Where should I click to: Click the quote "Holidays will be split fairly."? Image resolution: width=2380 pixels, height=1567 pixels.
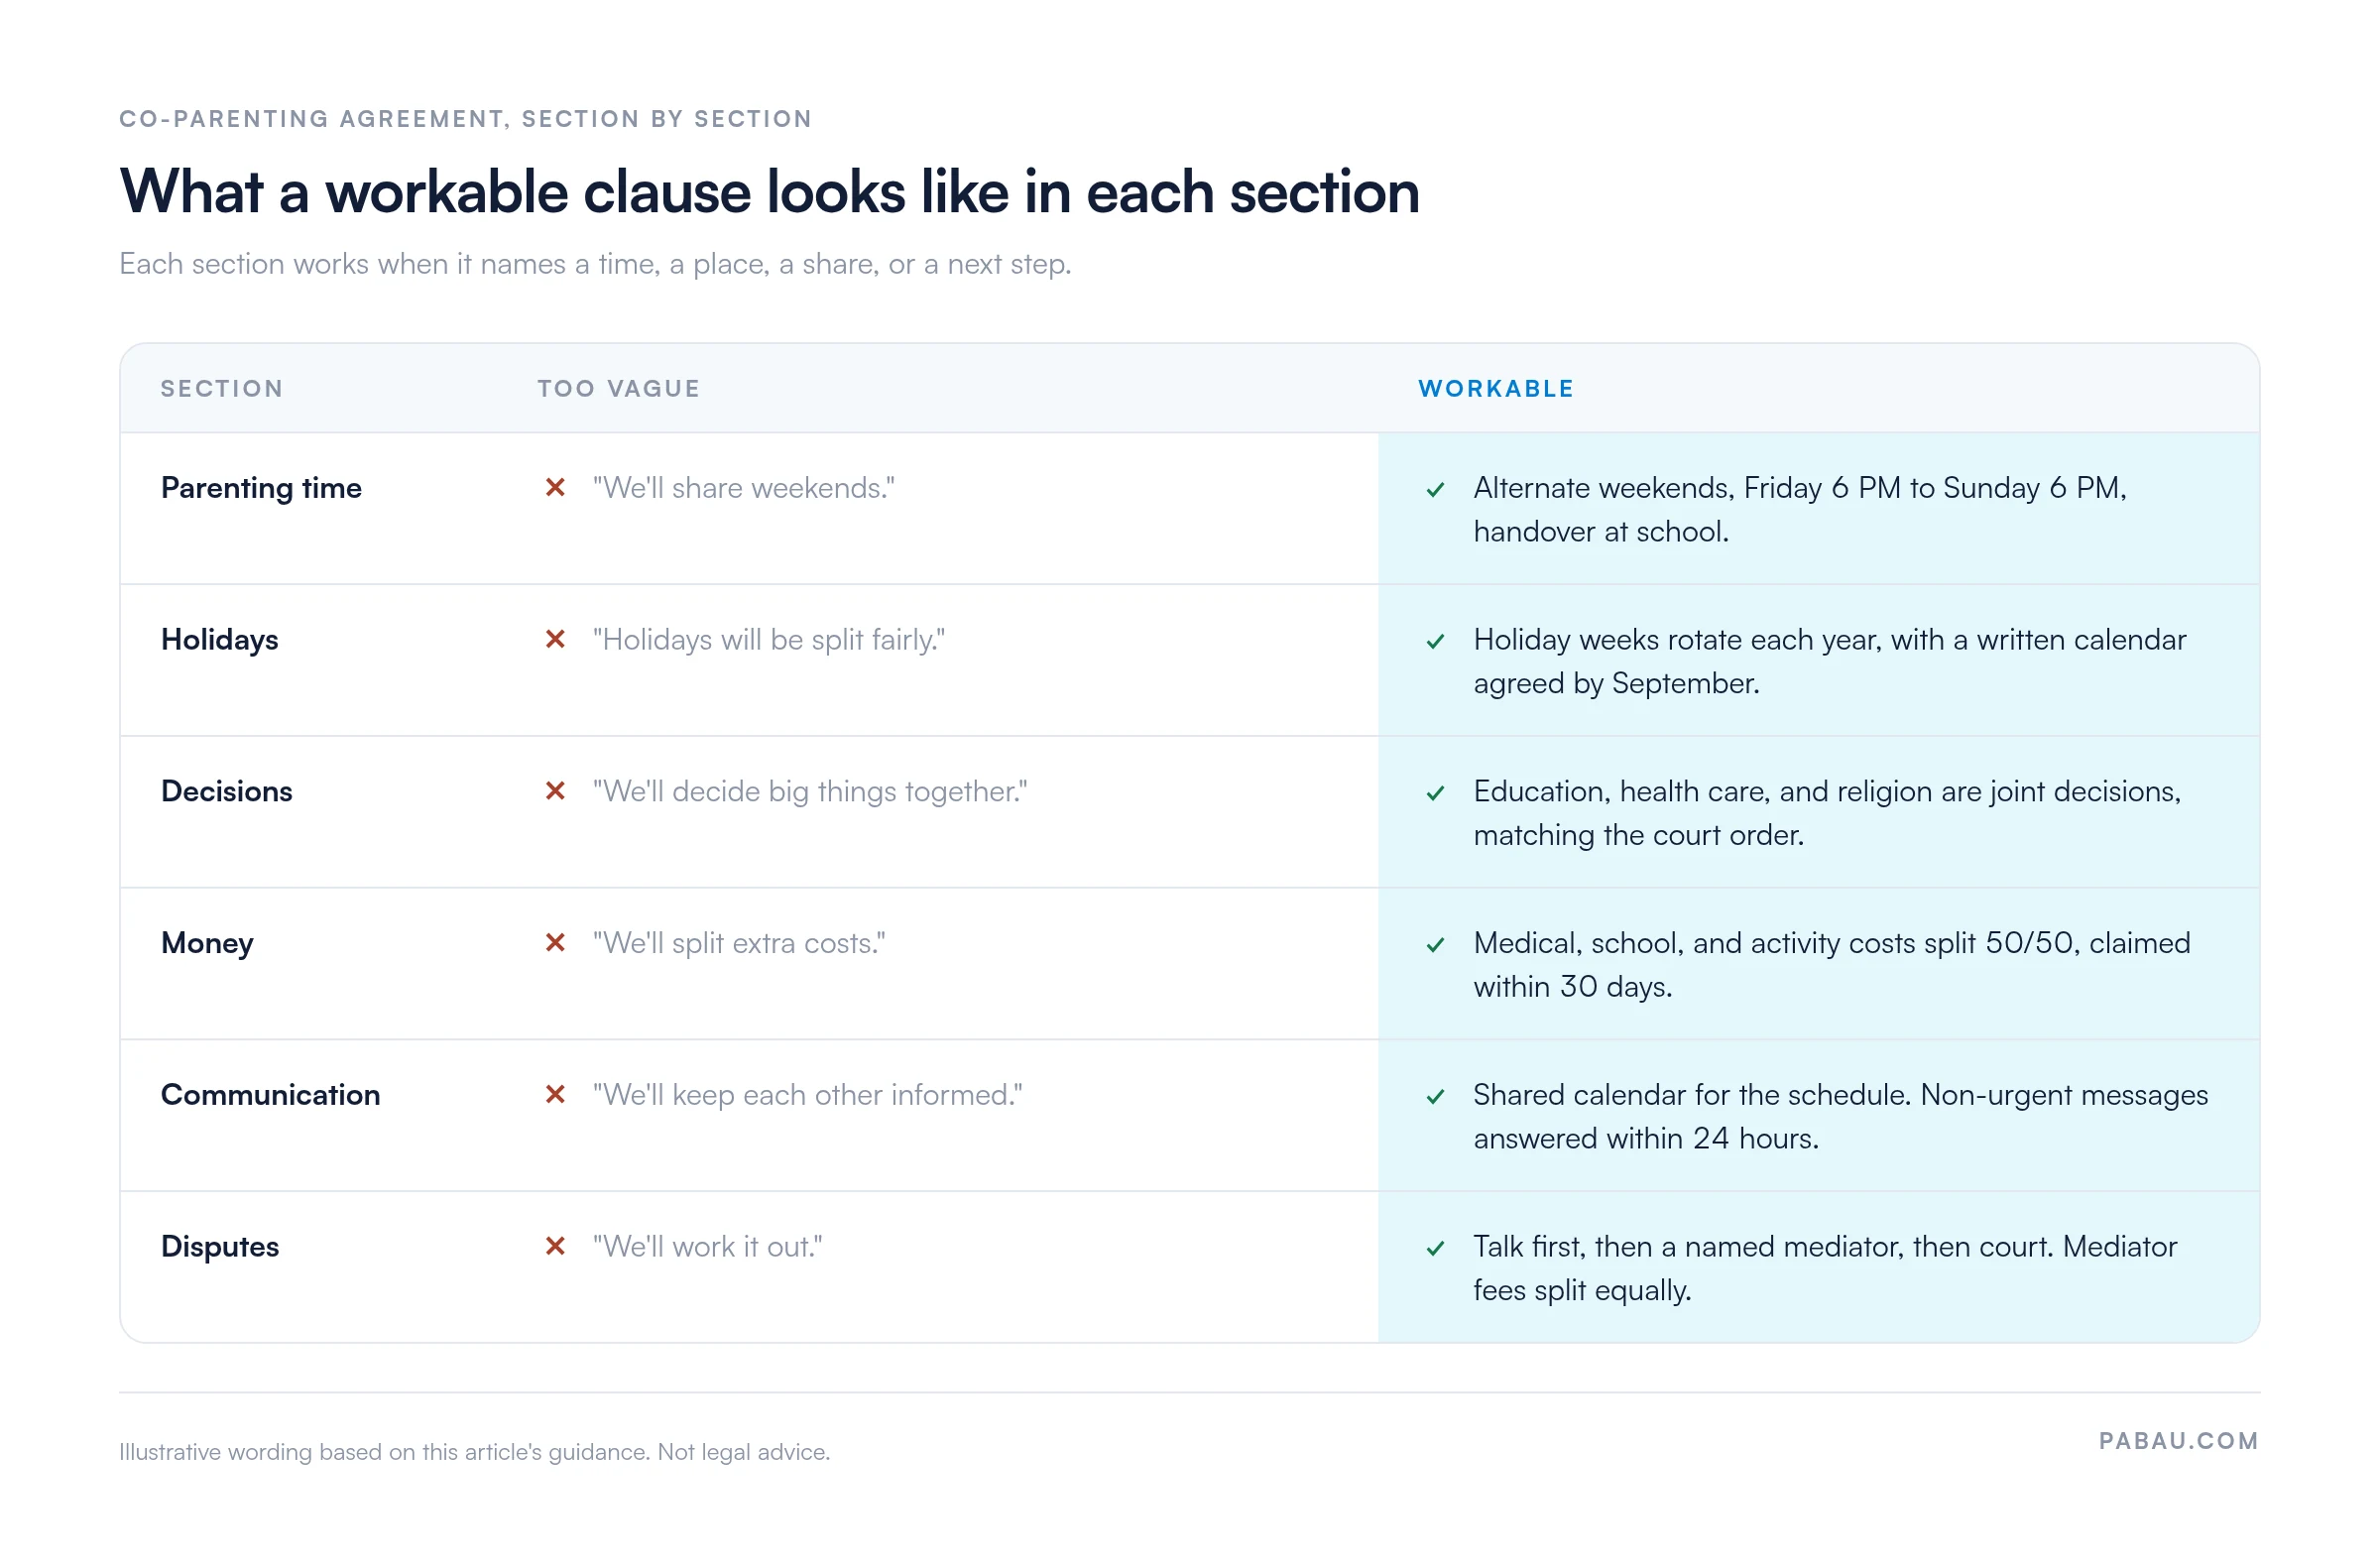[769, 640]
